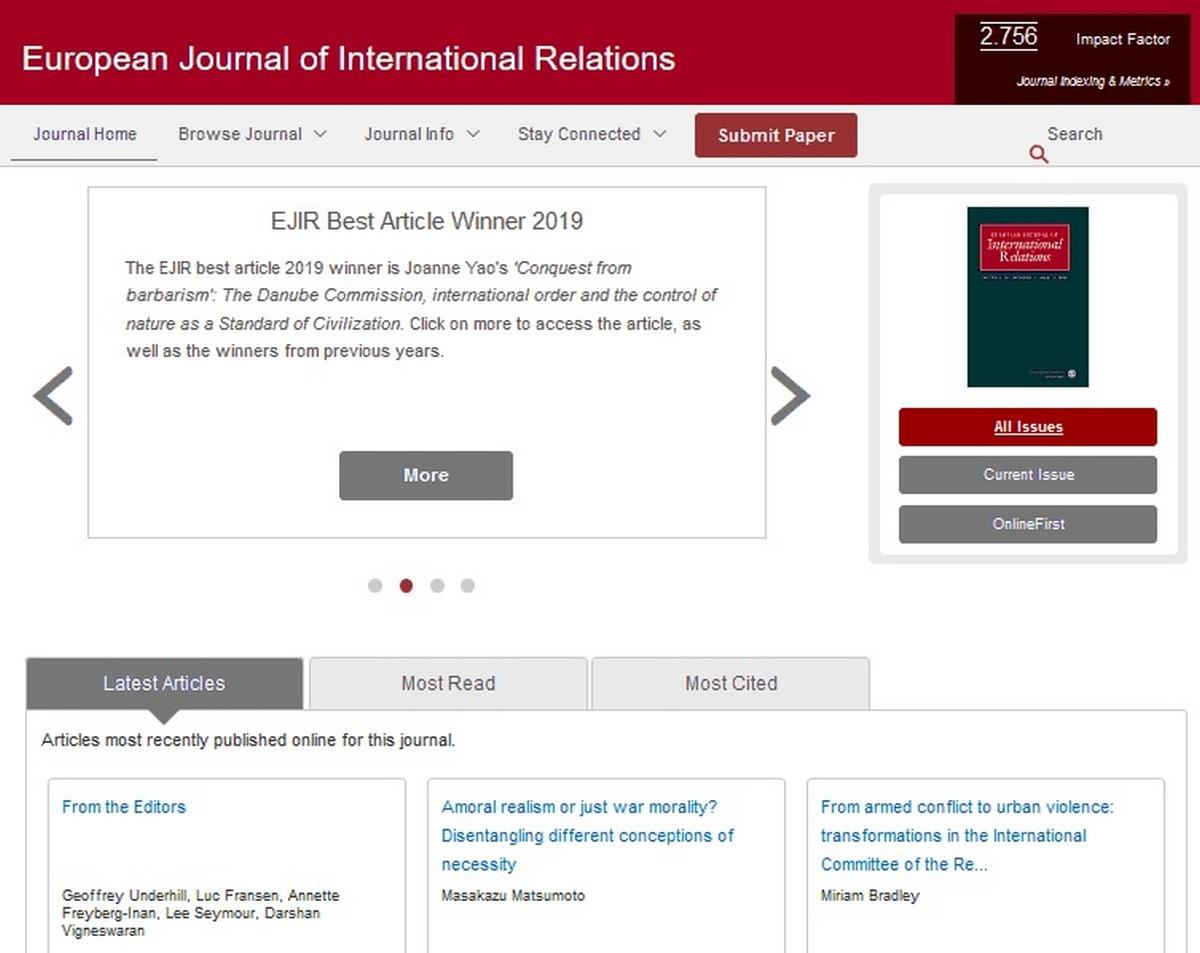Open the Journal Home menu item
This screenshot has width=1200, height=953.
pos(85,134)
